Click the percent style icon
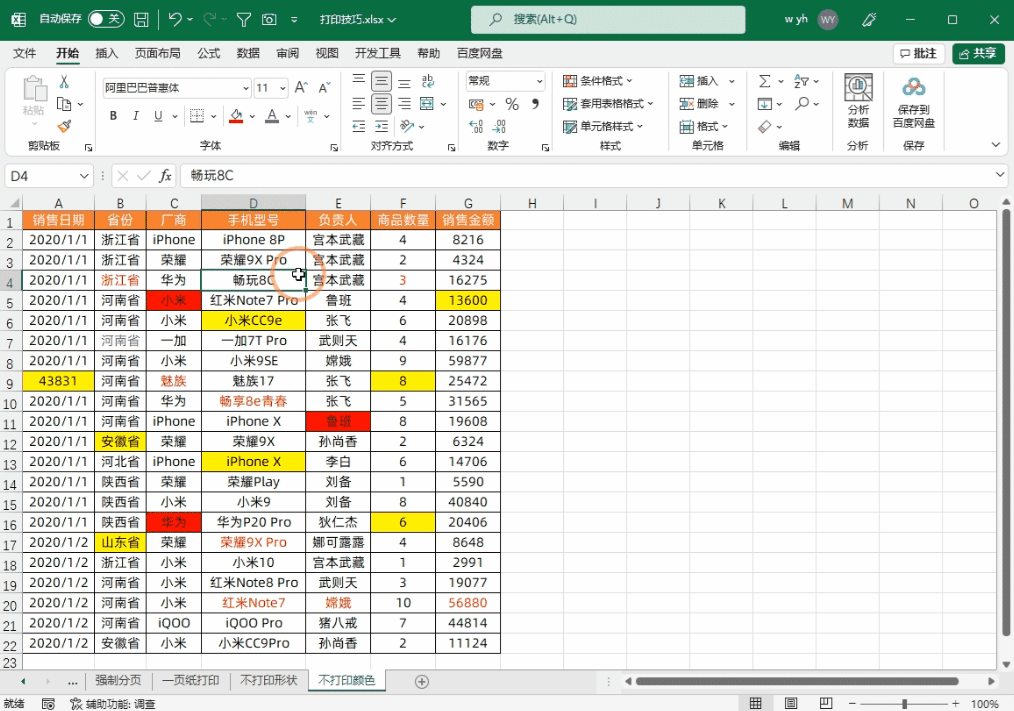The width and height of the screenshot is (1014, 711). click(512, 104)
